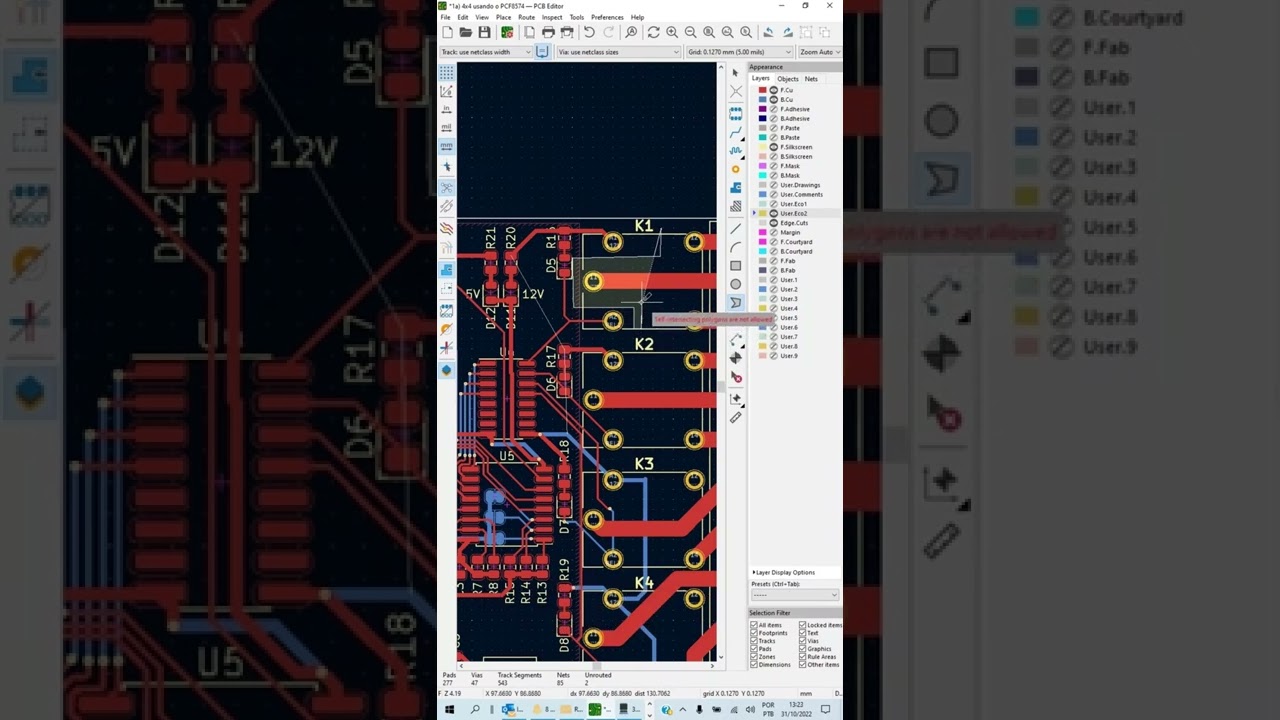
Task: Click the mm units status field
Action: [x=806, y=693]
